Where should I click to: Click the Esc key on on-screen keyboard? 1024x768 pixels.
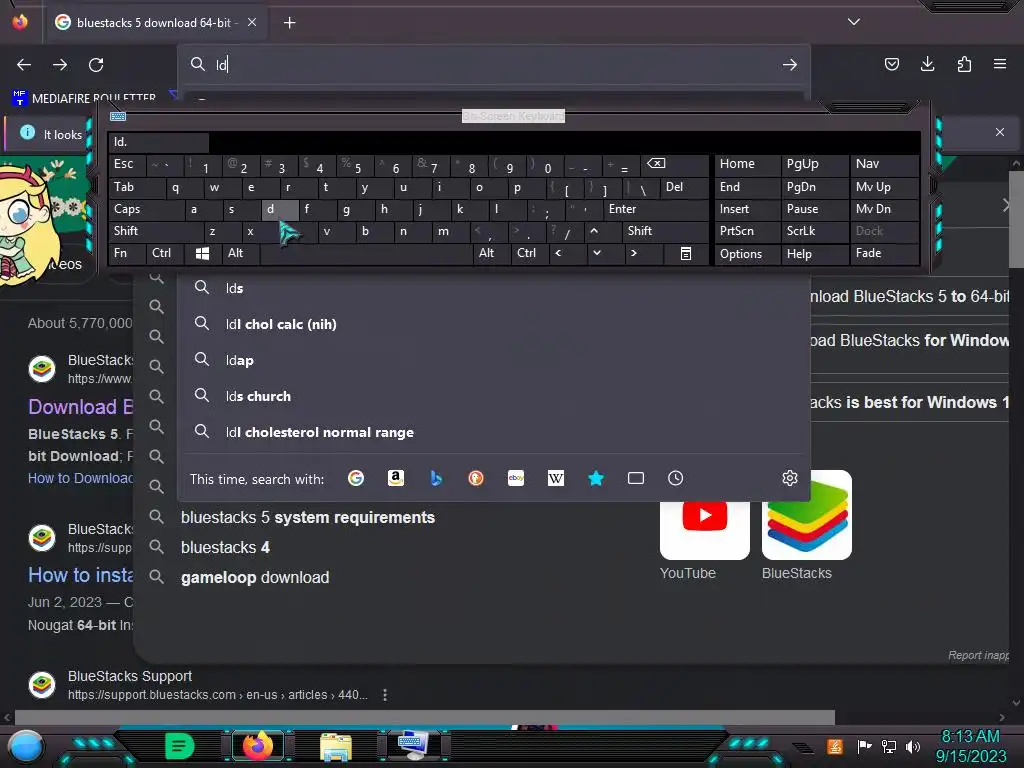point(127,164)
